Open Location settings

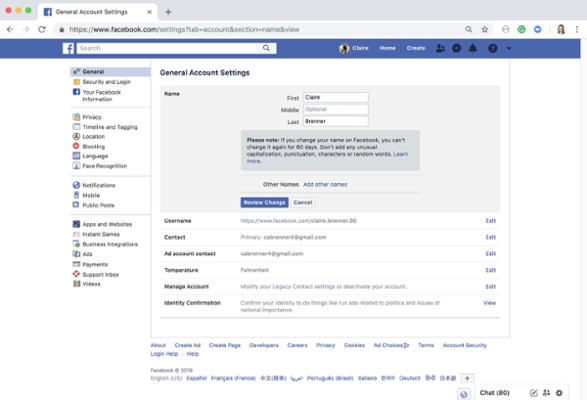(93, 137)
